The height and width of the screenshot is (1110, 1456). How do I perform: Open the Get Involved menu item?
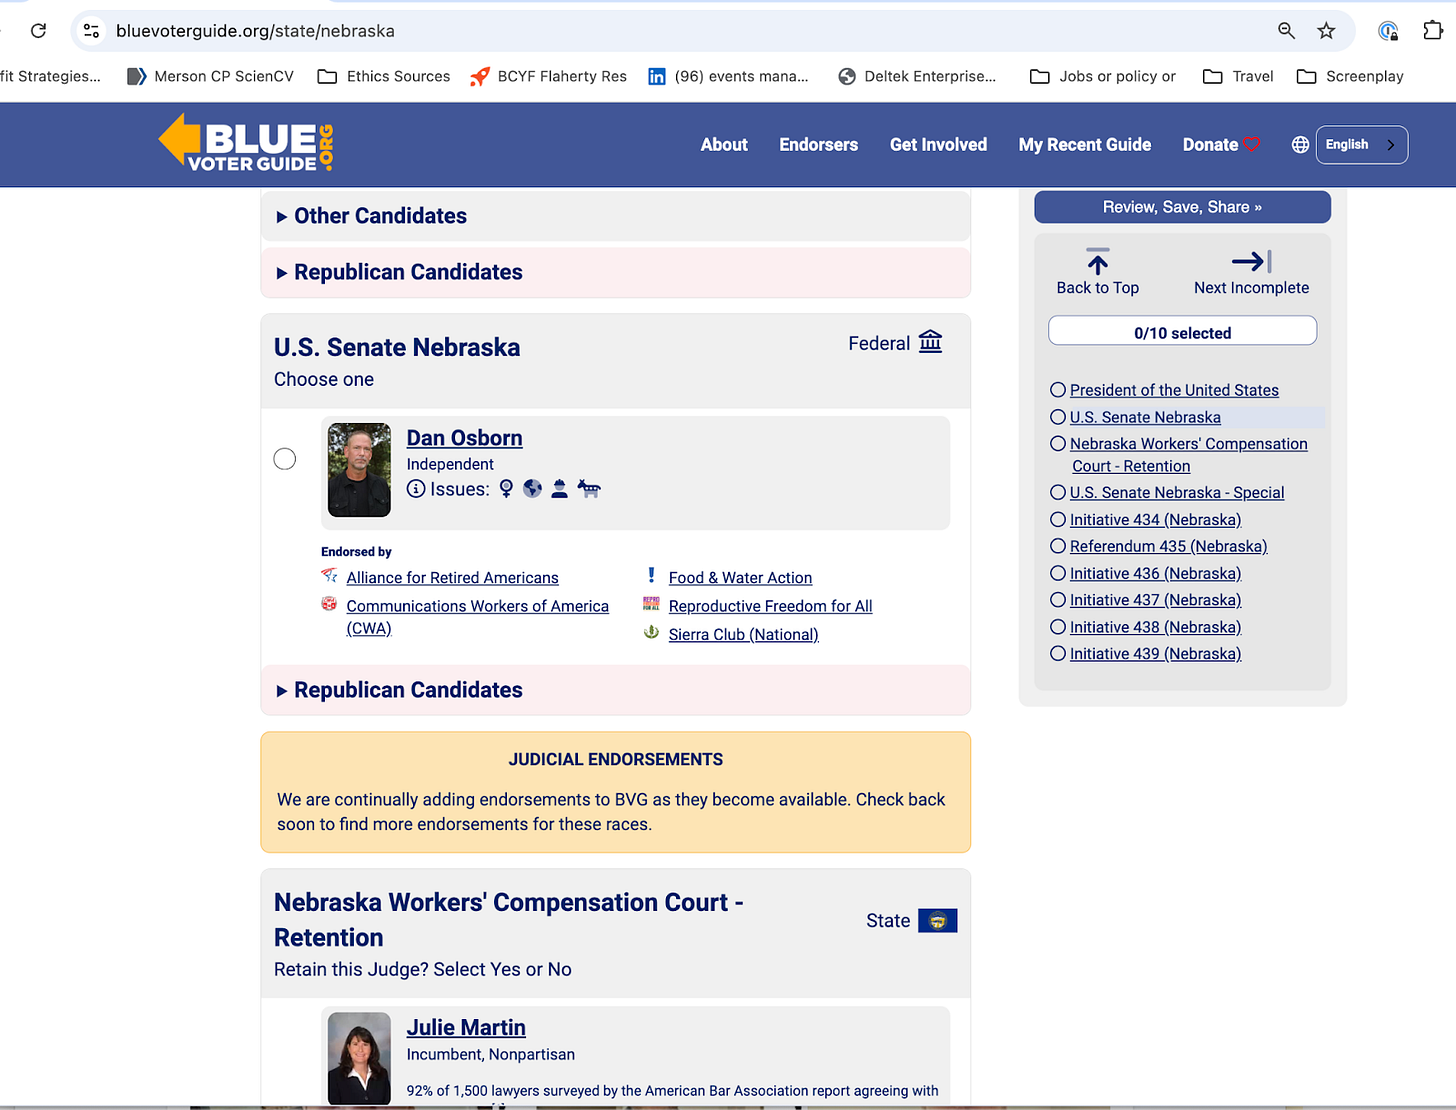(x=938, y=145)
